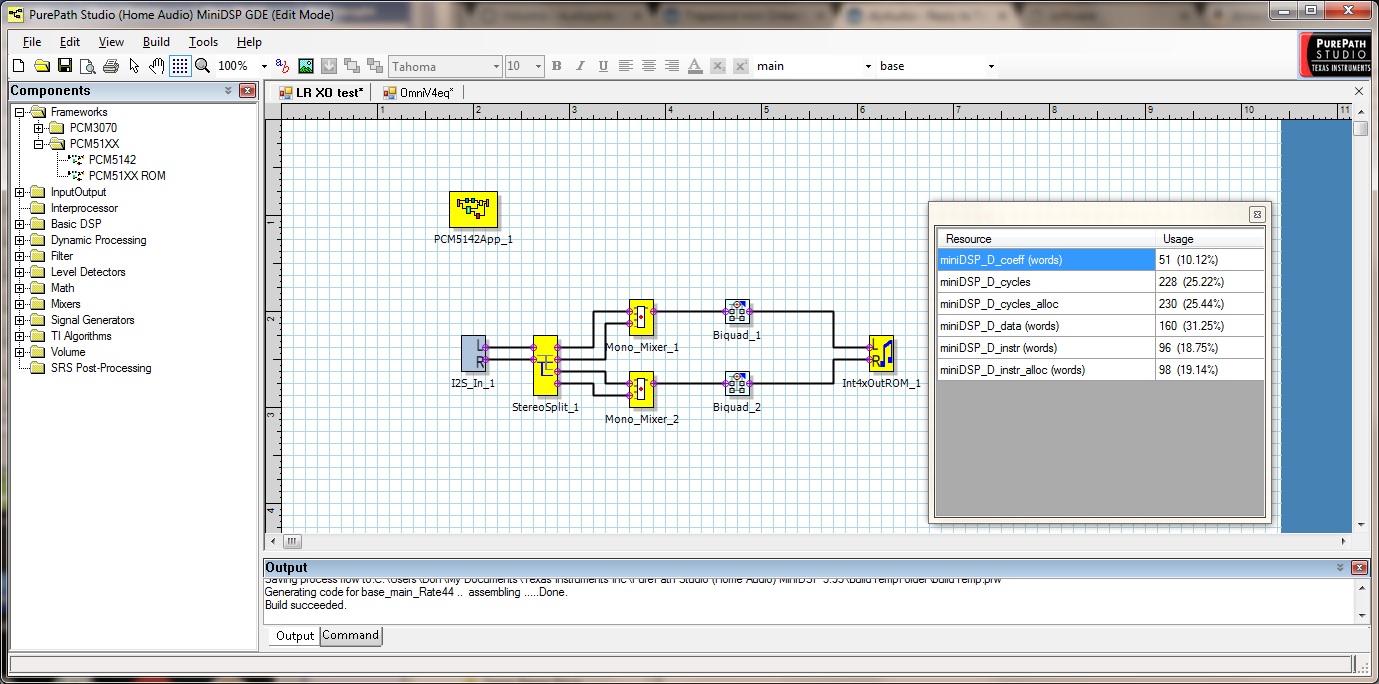
Task: Select the I2S_In_1 input block
Action: coord(473,354)
